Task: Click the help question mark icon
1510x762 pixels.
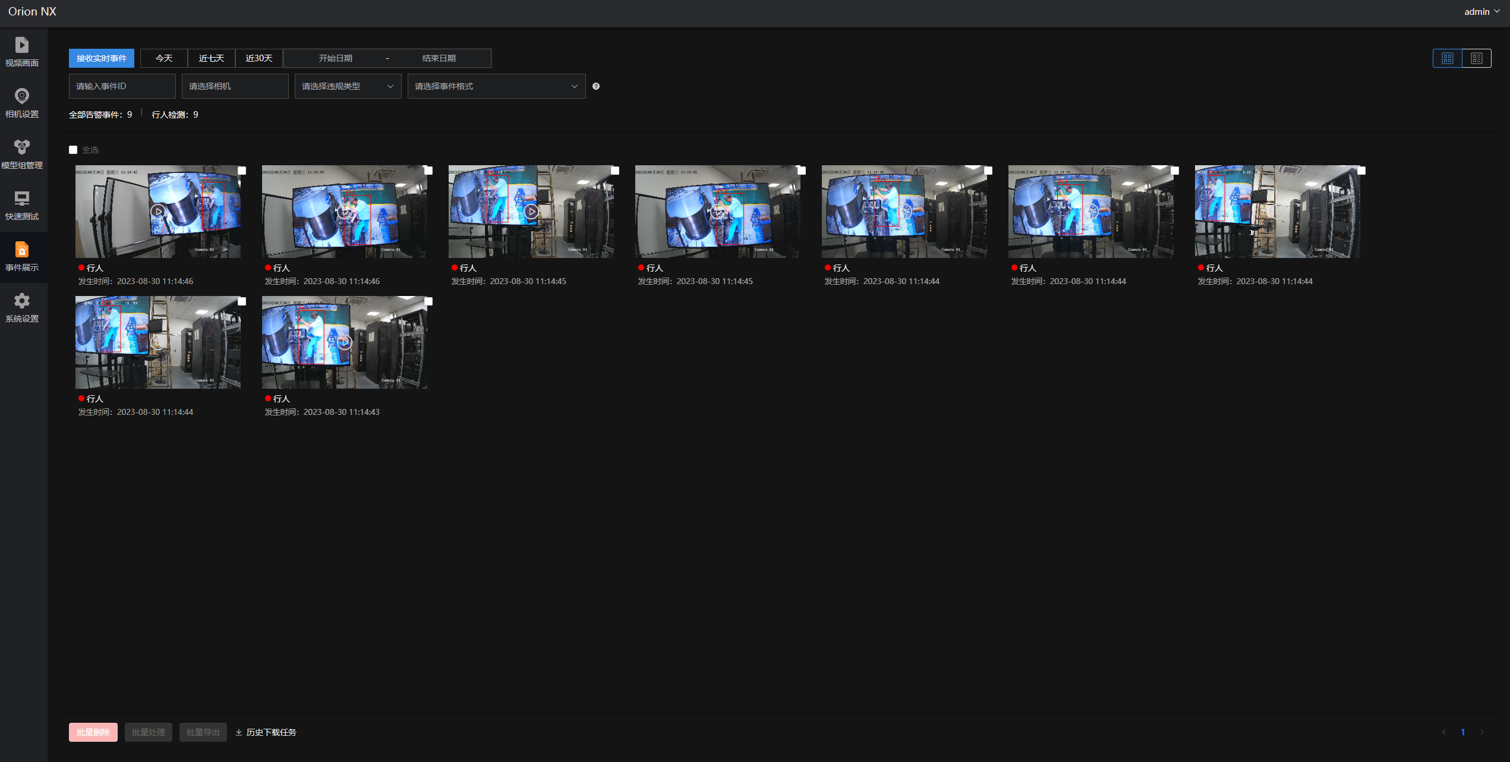Action: pos(596,86)
